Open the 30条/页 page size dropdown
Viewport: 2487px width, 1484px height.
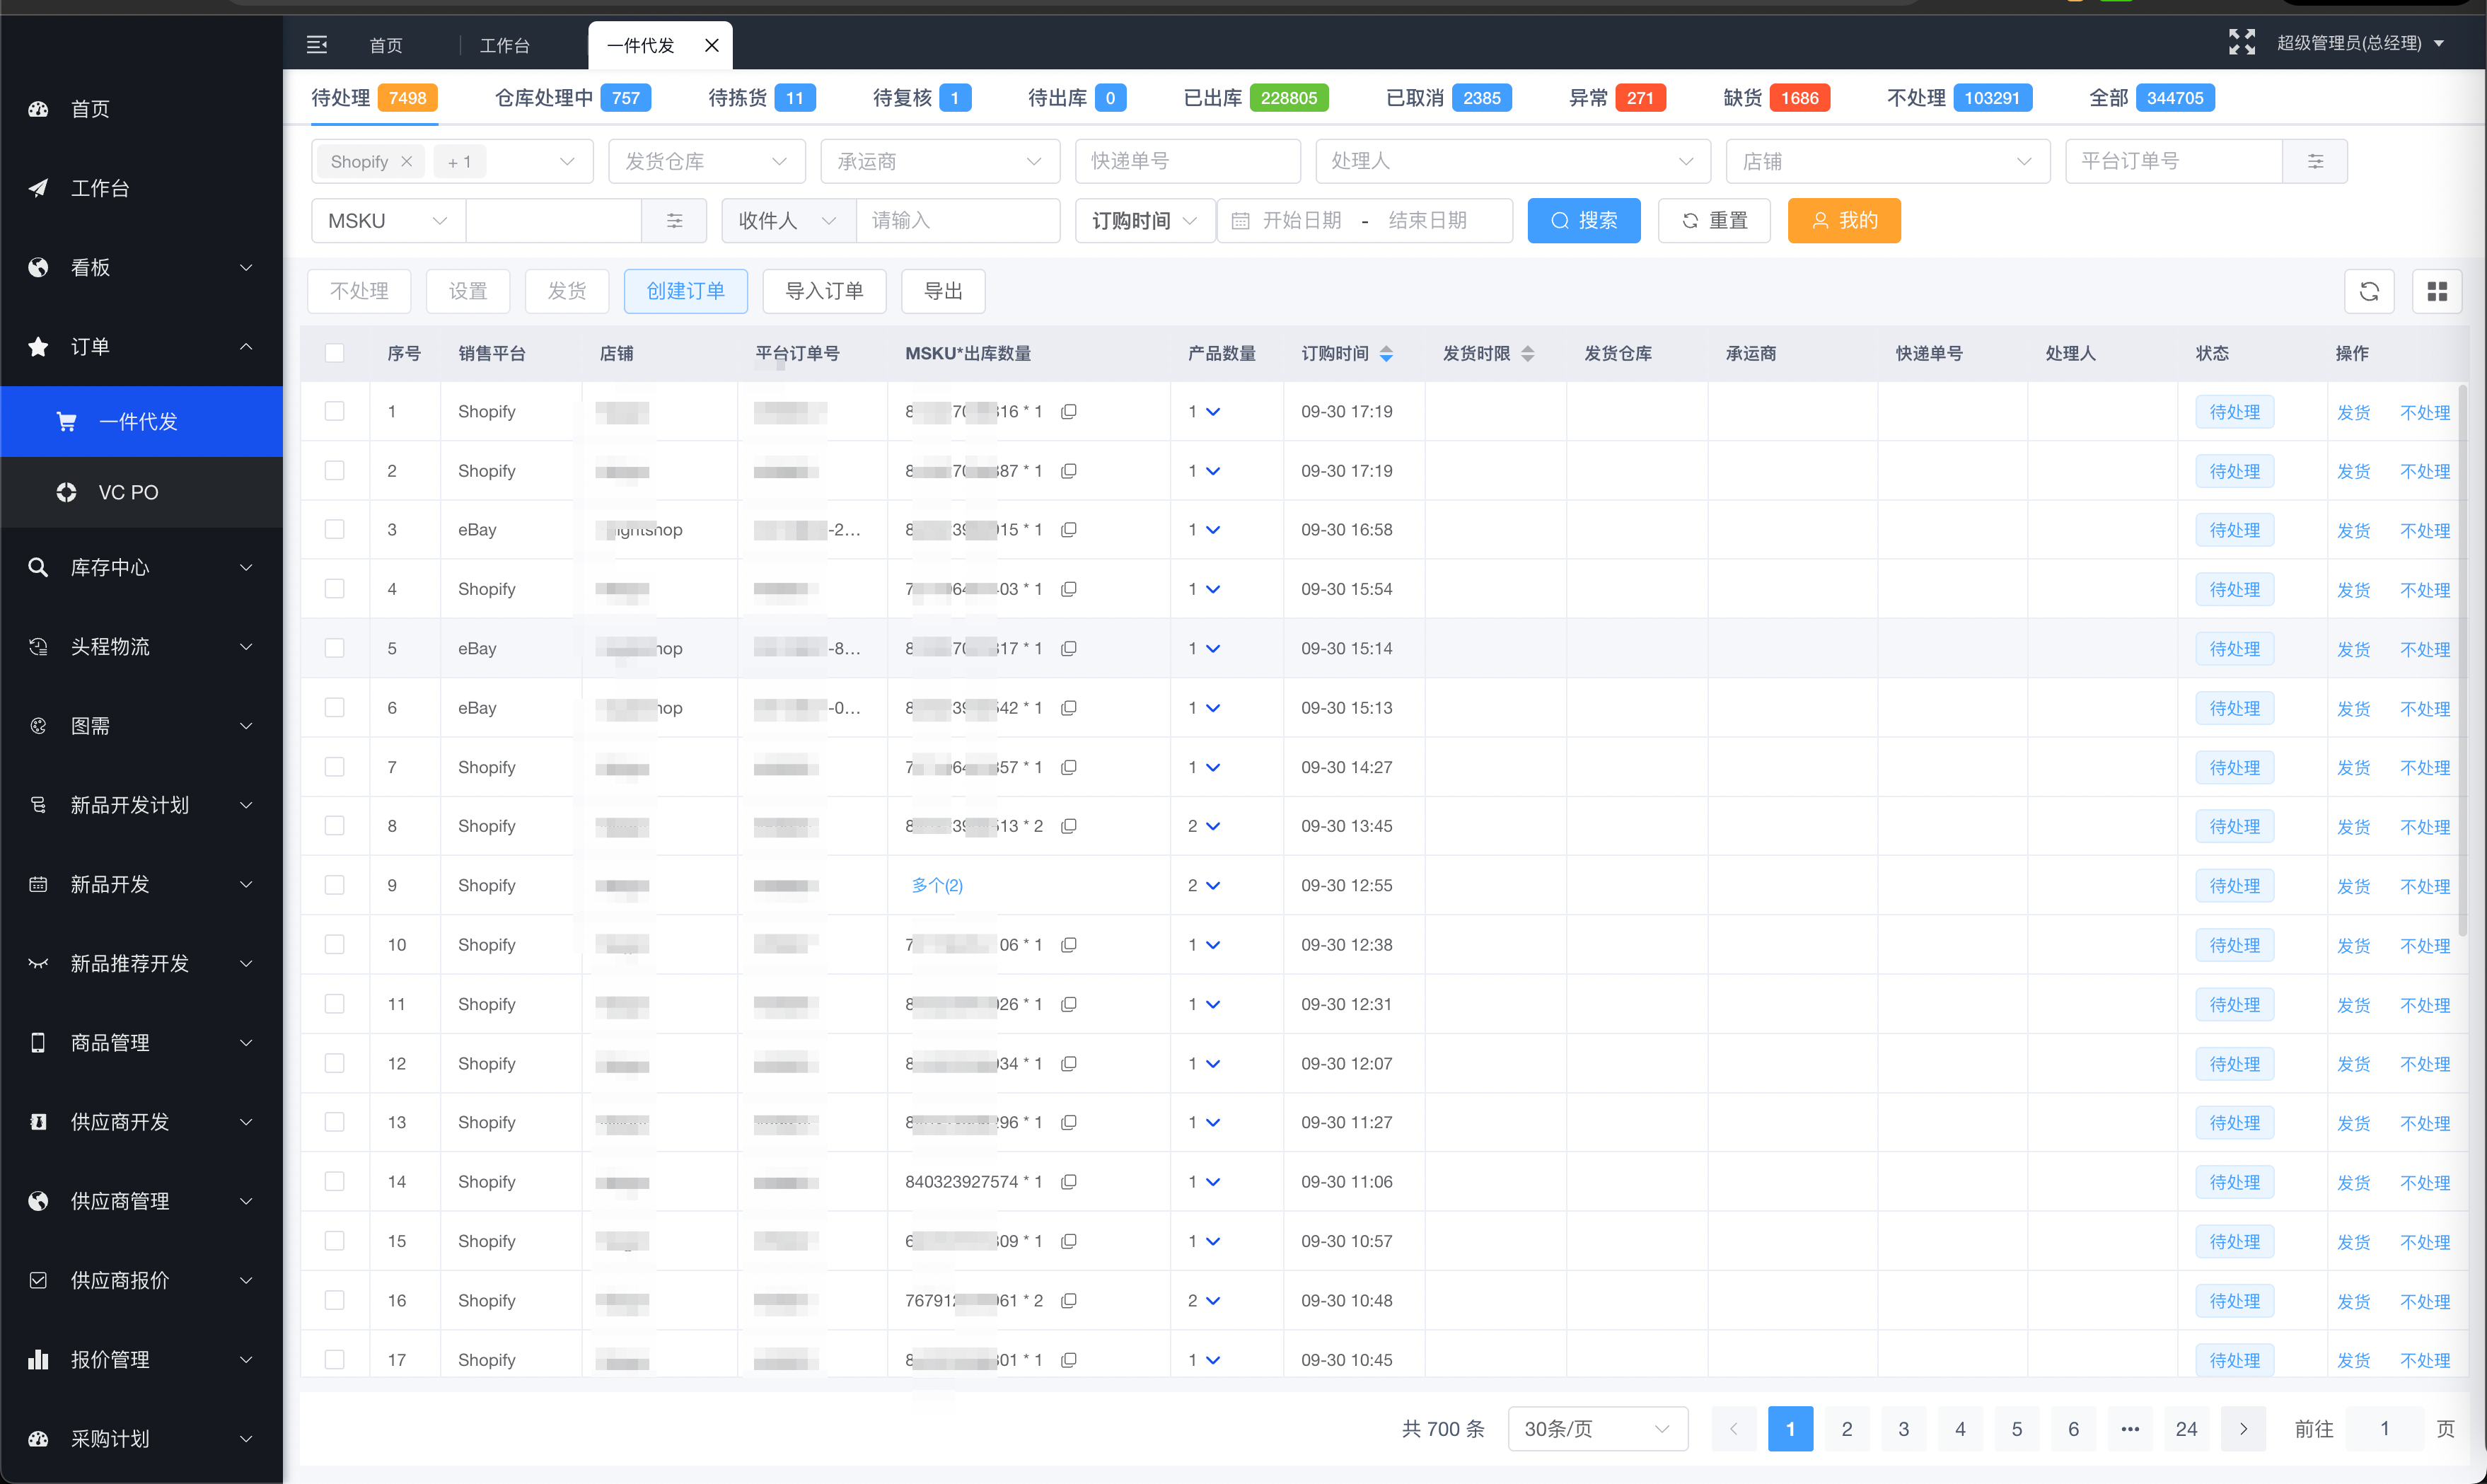pyautogui.click(x=1596, y=1428)
